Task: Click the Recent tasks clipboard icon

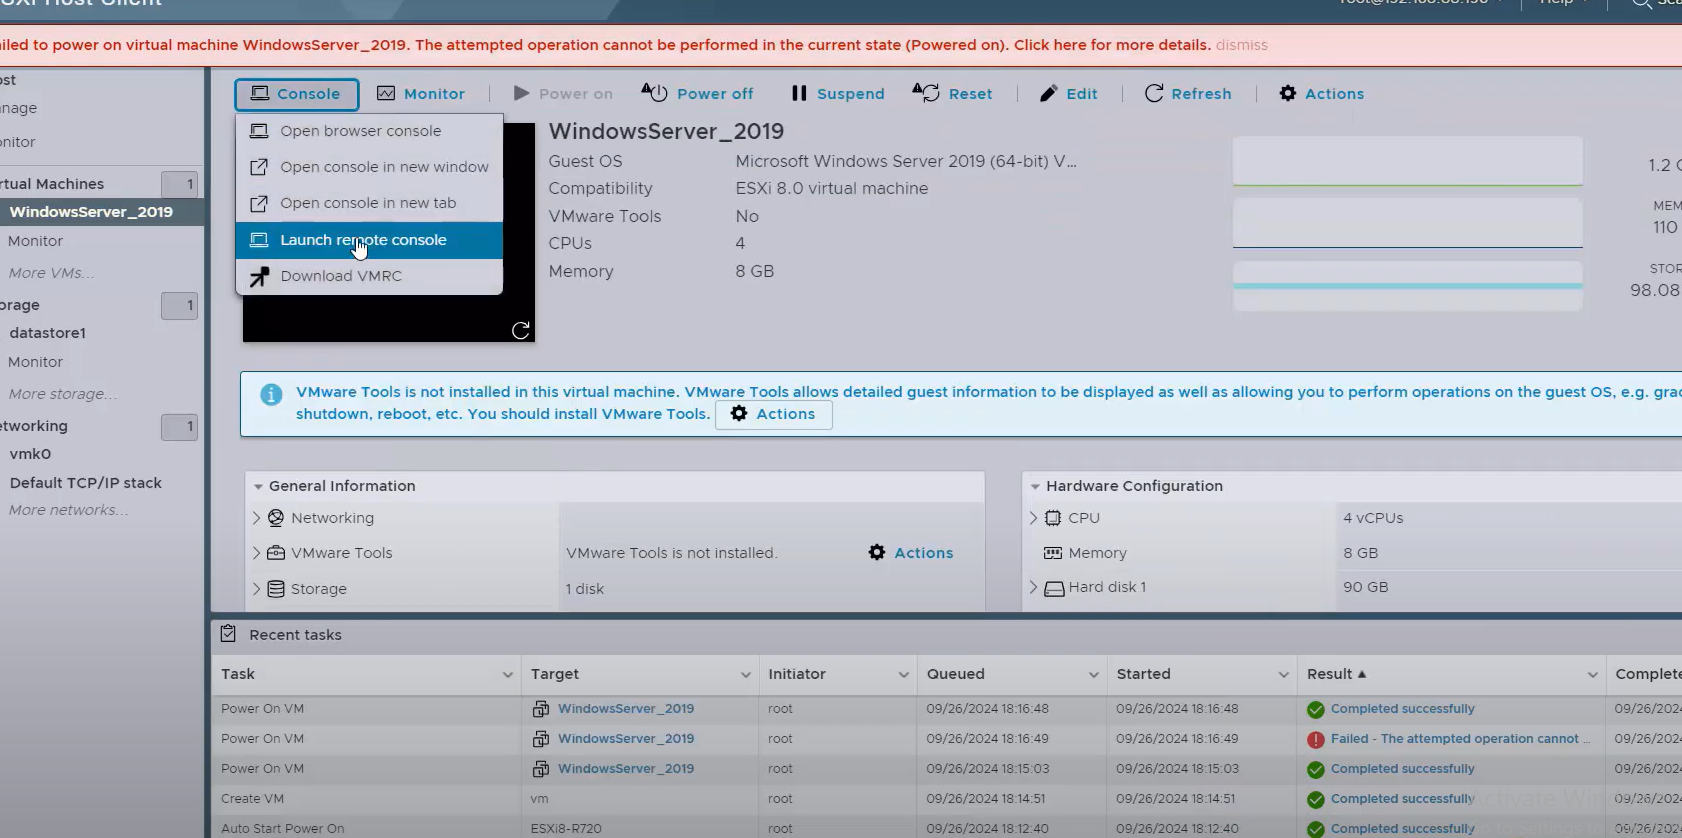Action: (228, 634)
